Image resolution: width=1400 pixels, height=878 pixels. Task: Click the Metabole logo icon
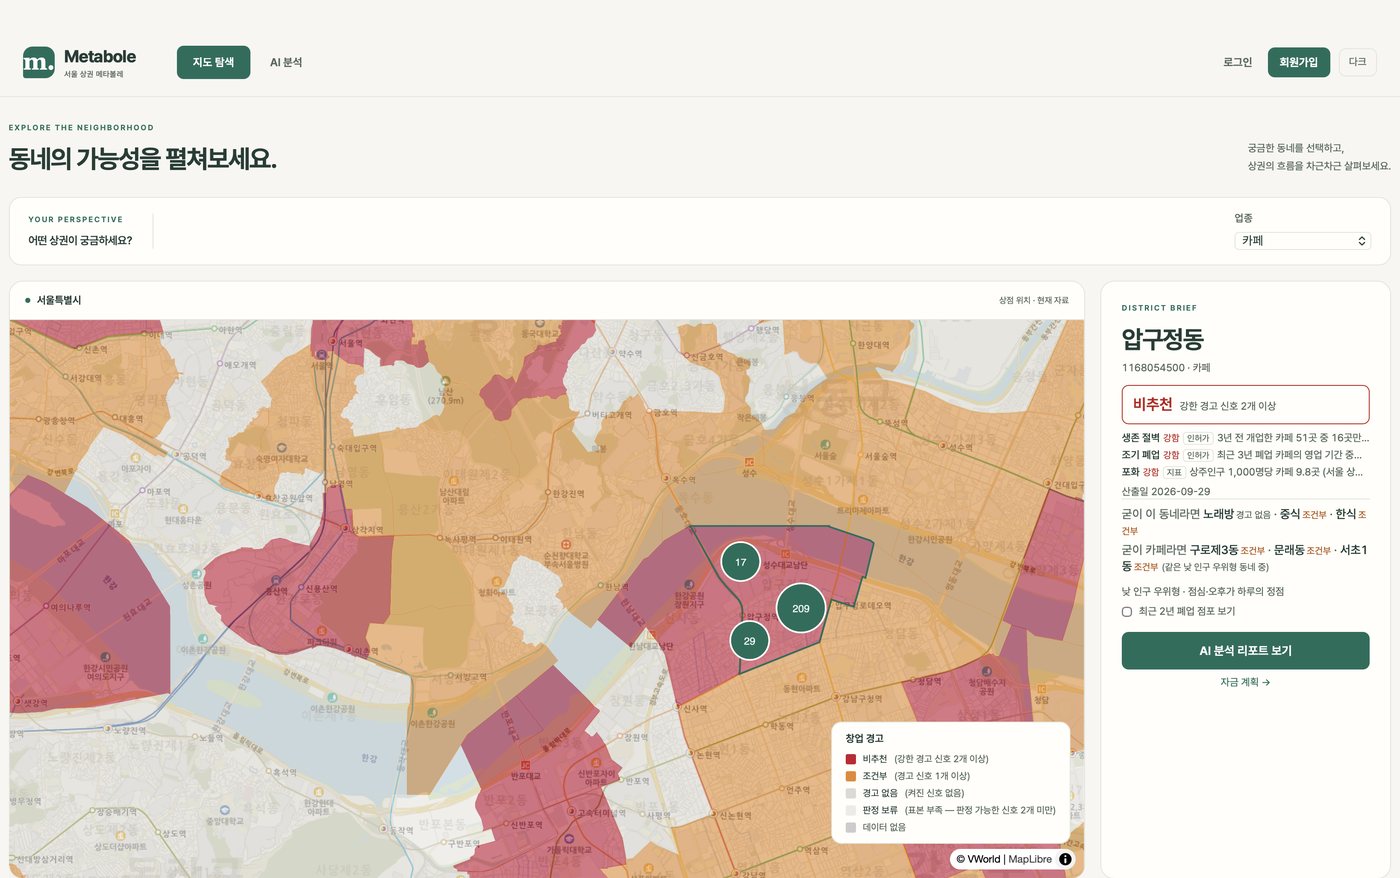[39, 62]
